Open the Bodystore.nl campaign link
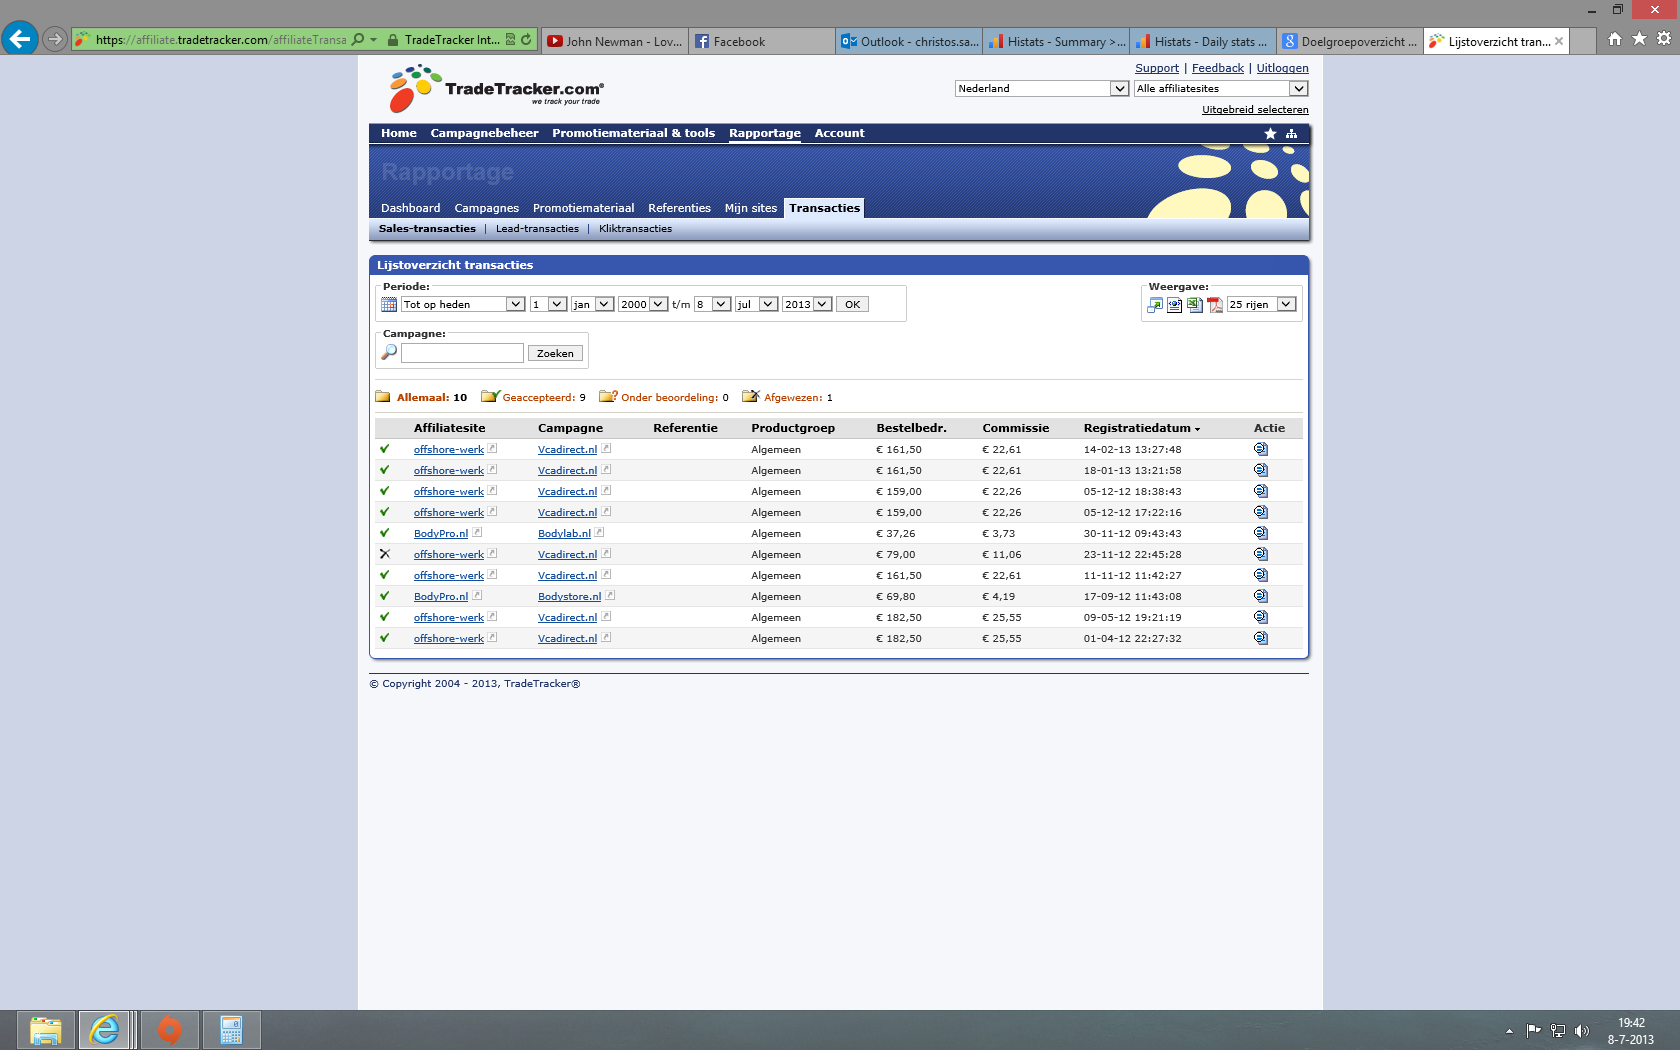 (x=569, y=597)
